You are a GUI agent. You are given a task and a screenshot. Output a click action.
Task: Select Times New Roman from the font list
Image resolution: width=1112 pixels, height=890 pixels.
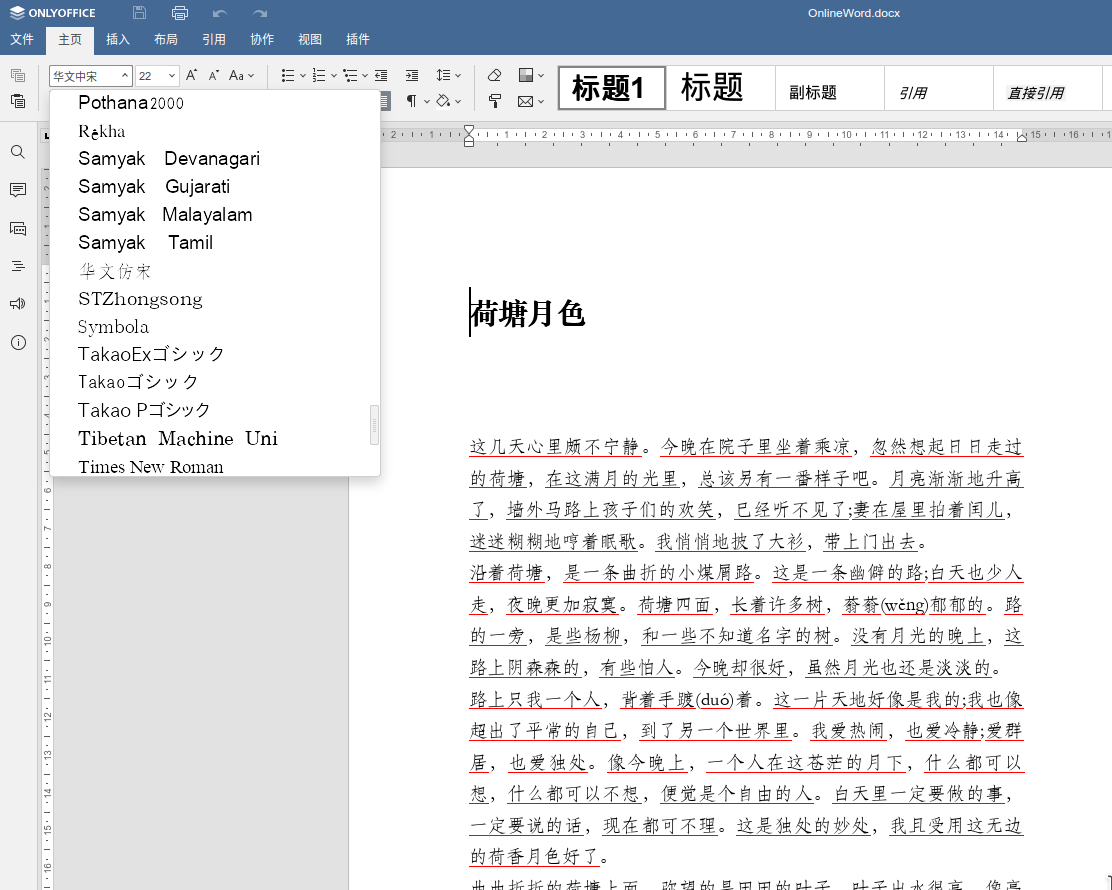(150, 467)
